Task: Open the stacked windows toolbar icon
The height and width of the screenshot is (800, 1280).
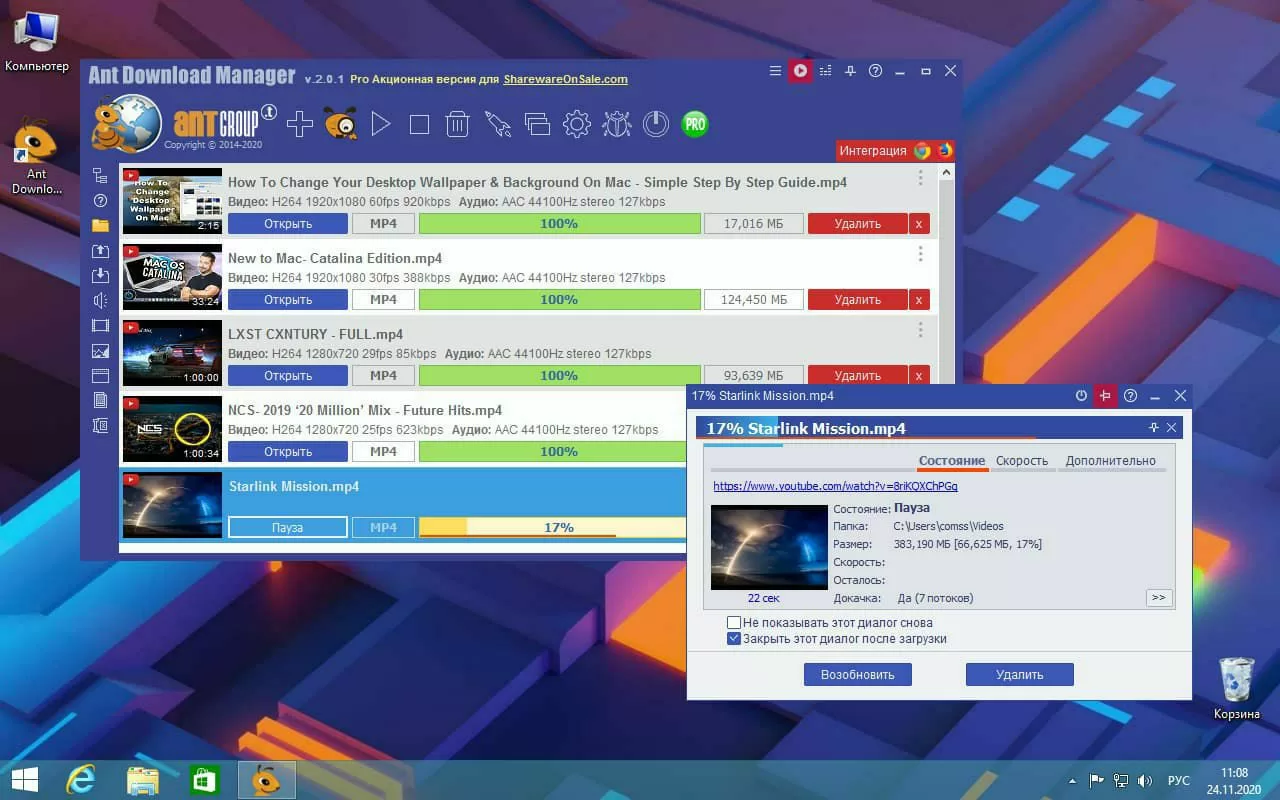Action: (537, 124)
